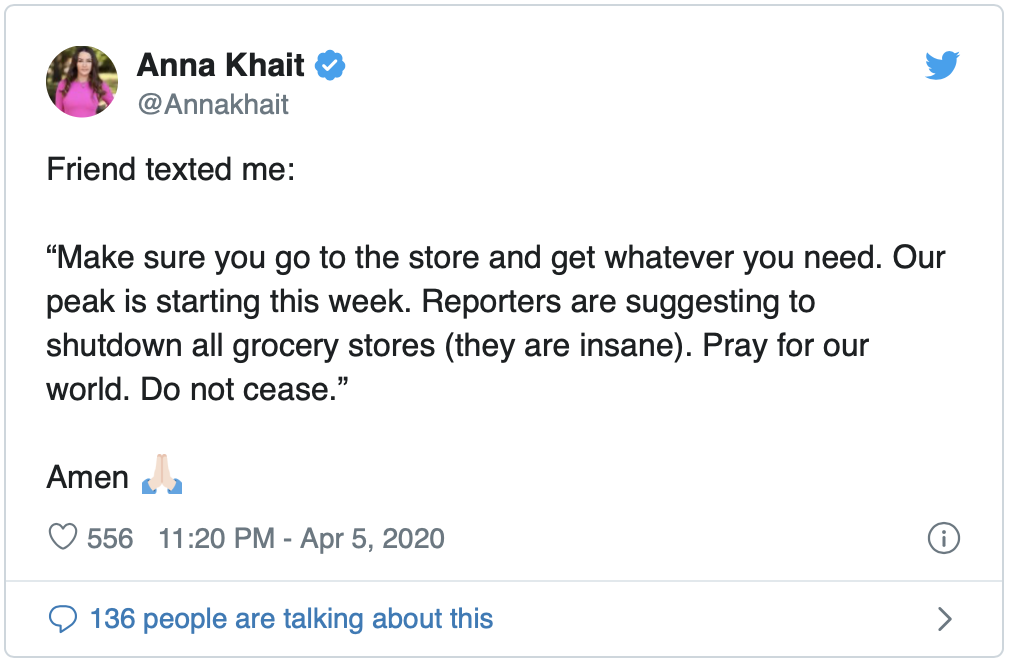Click the speech bubble reply icon
This screenshot has height=664, width=1020.
(63, 618)
